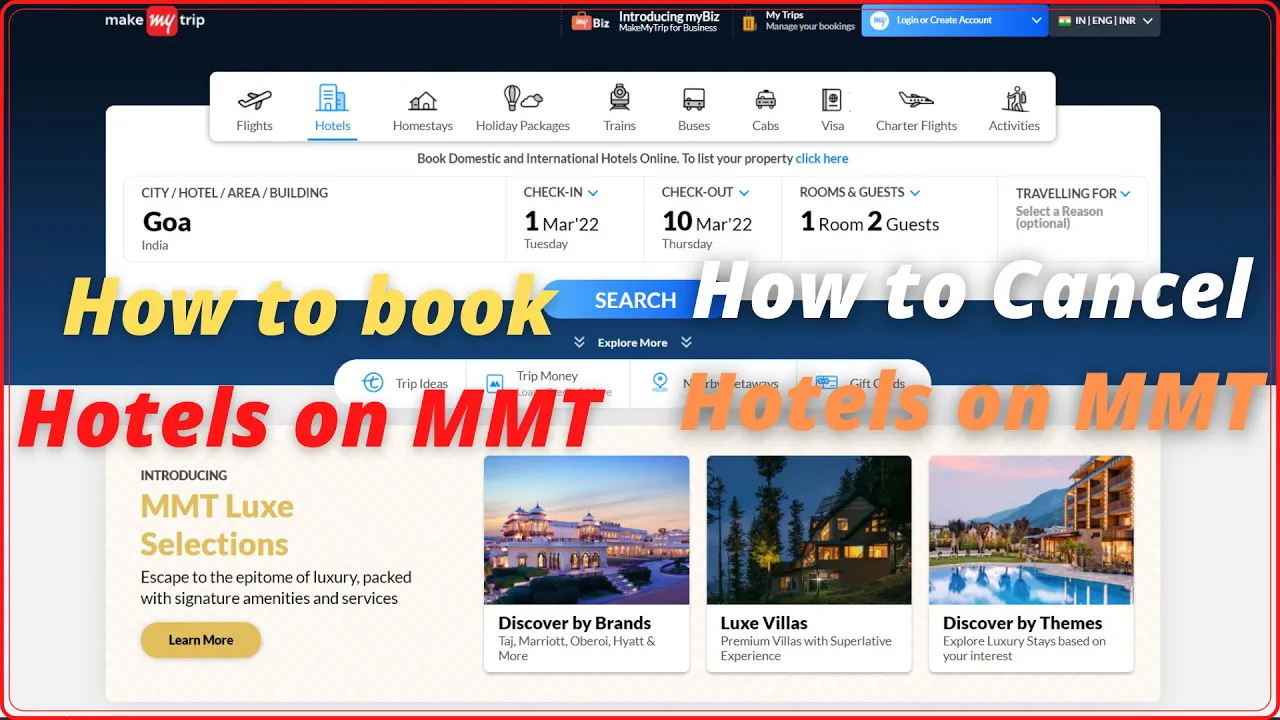The image size is (1280, 720).
Task: Click the Nearby Getaways pin icon
Action: (659, 382)
